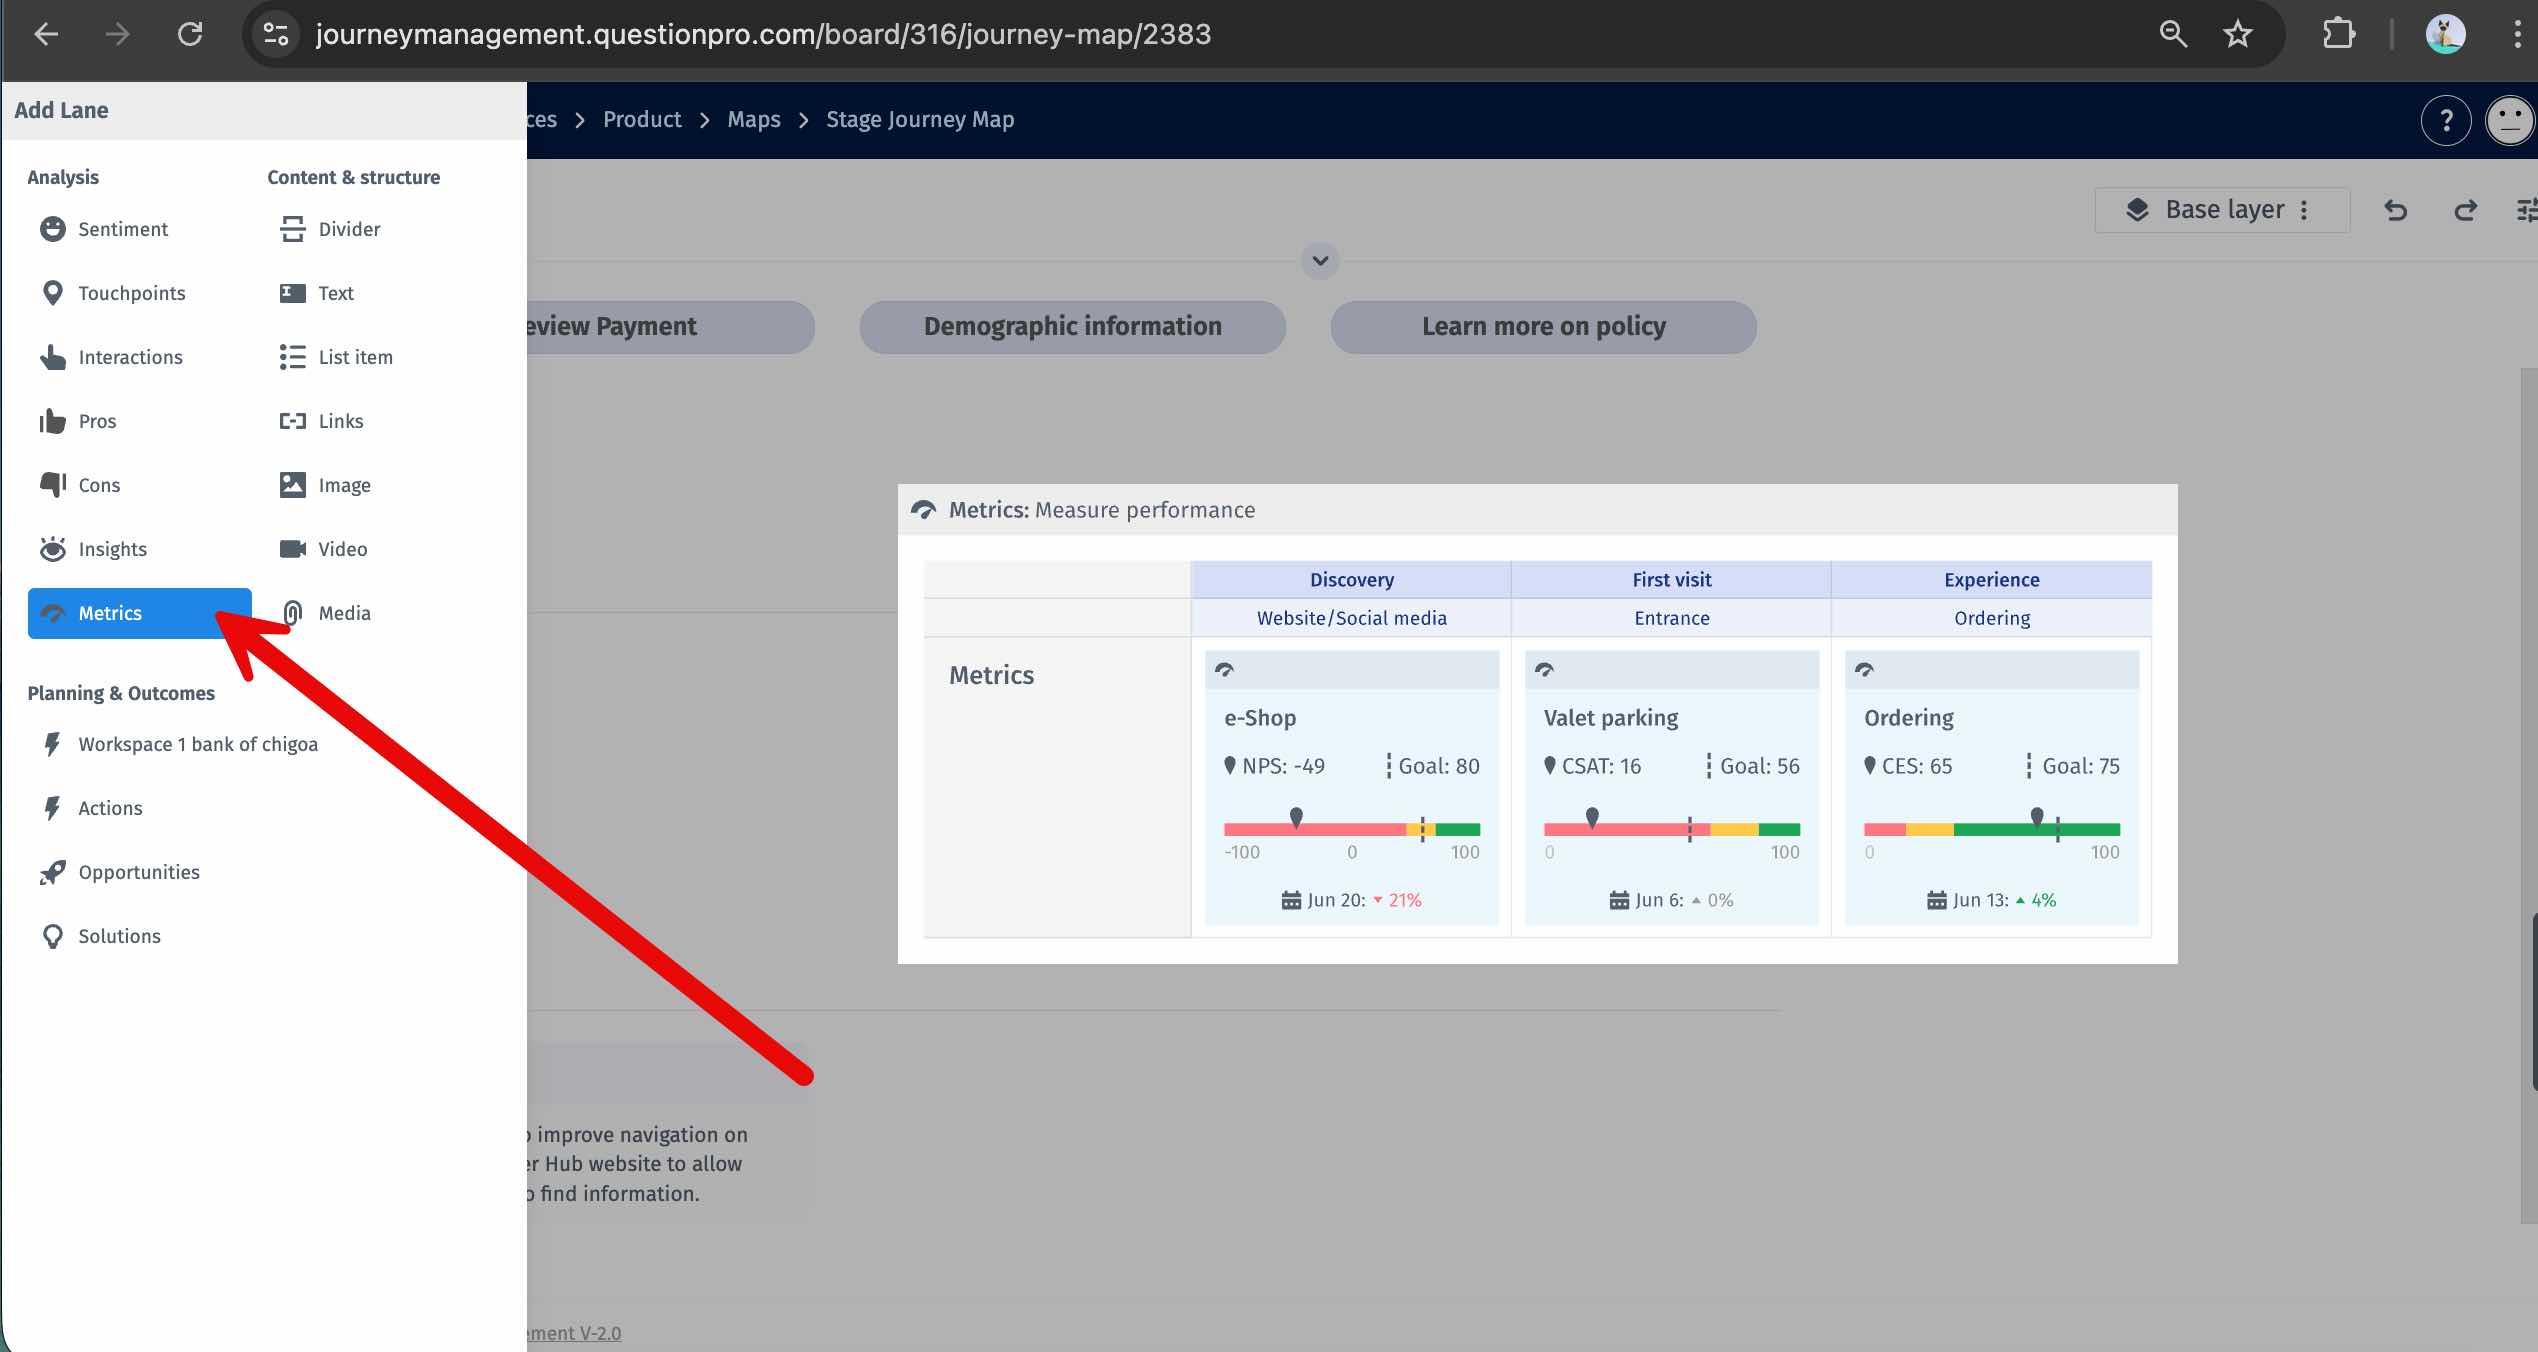
Task: Add an Opportunities rocket lane
Action: pos(138,872)
